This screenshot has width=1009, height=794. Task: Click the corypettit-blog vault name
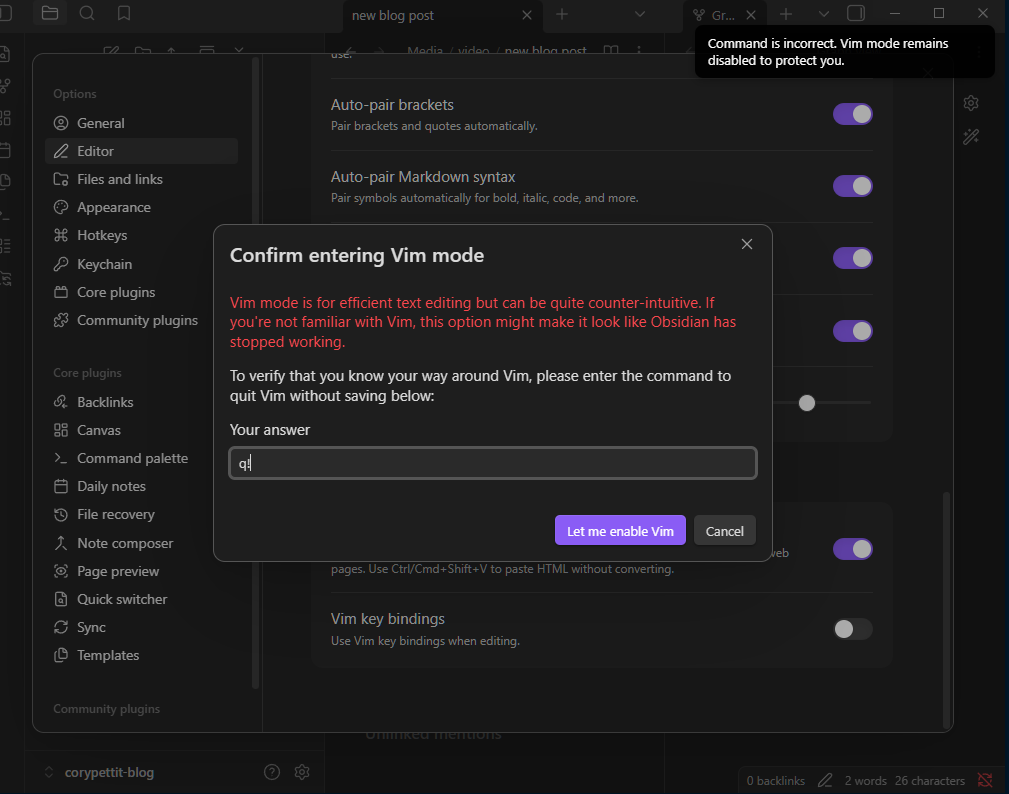pyautogui.click(x=109, y=772)
